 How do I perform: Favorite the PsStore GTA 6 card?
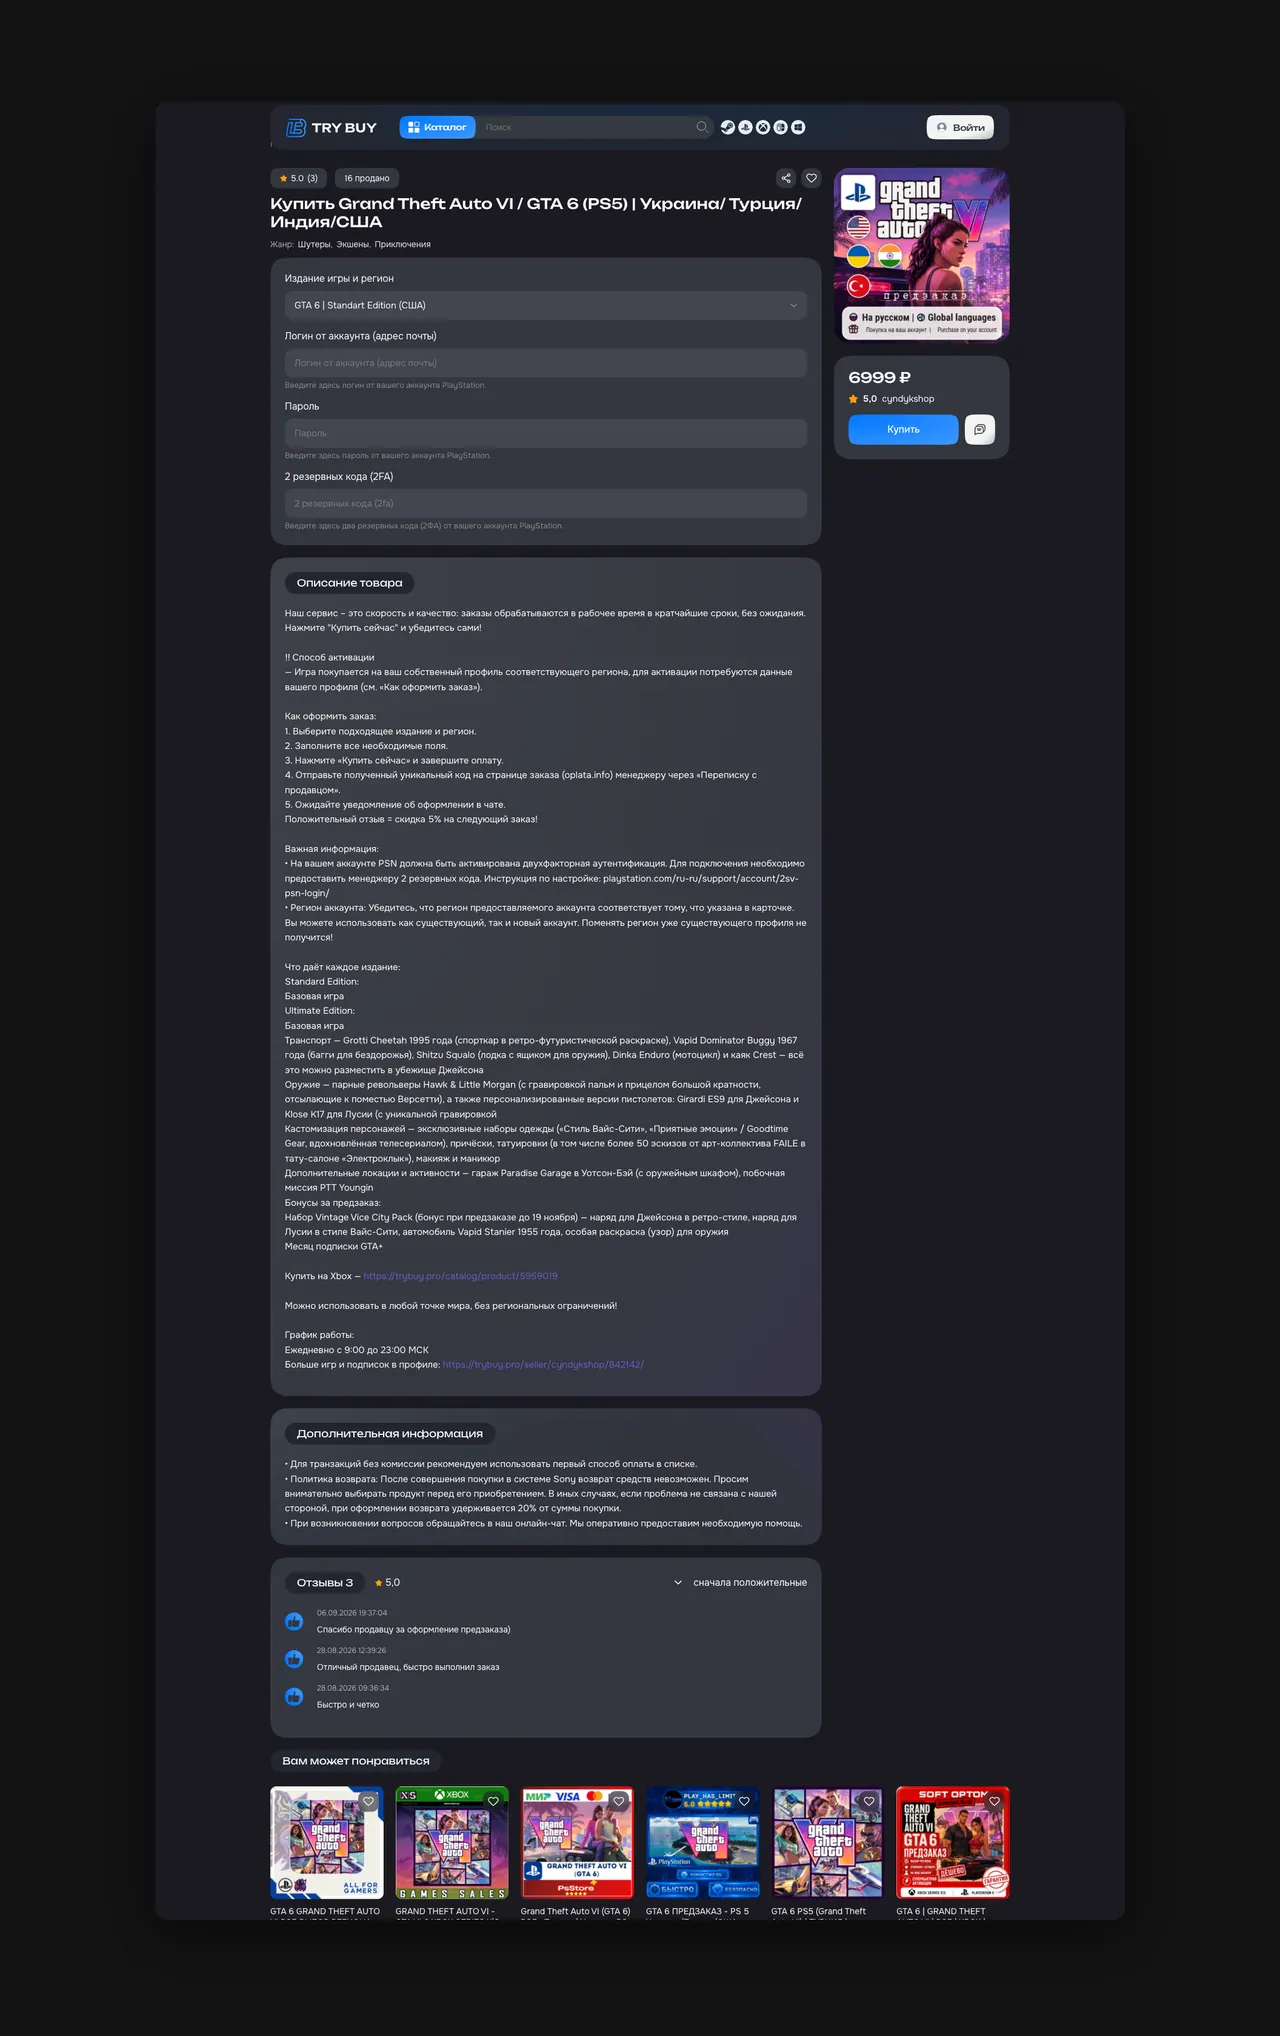(619, 1801)
